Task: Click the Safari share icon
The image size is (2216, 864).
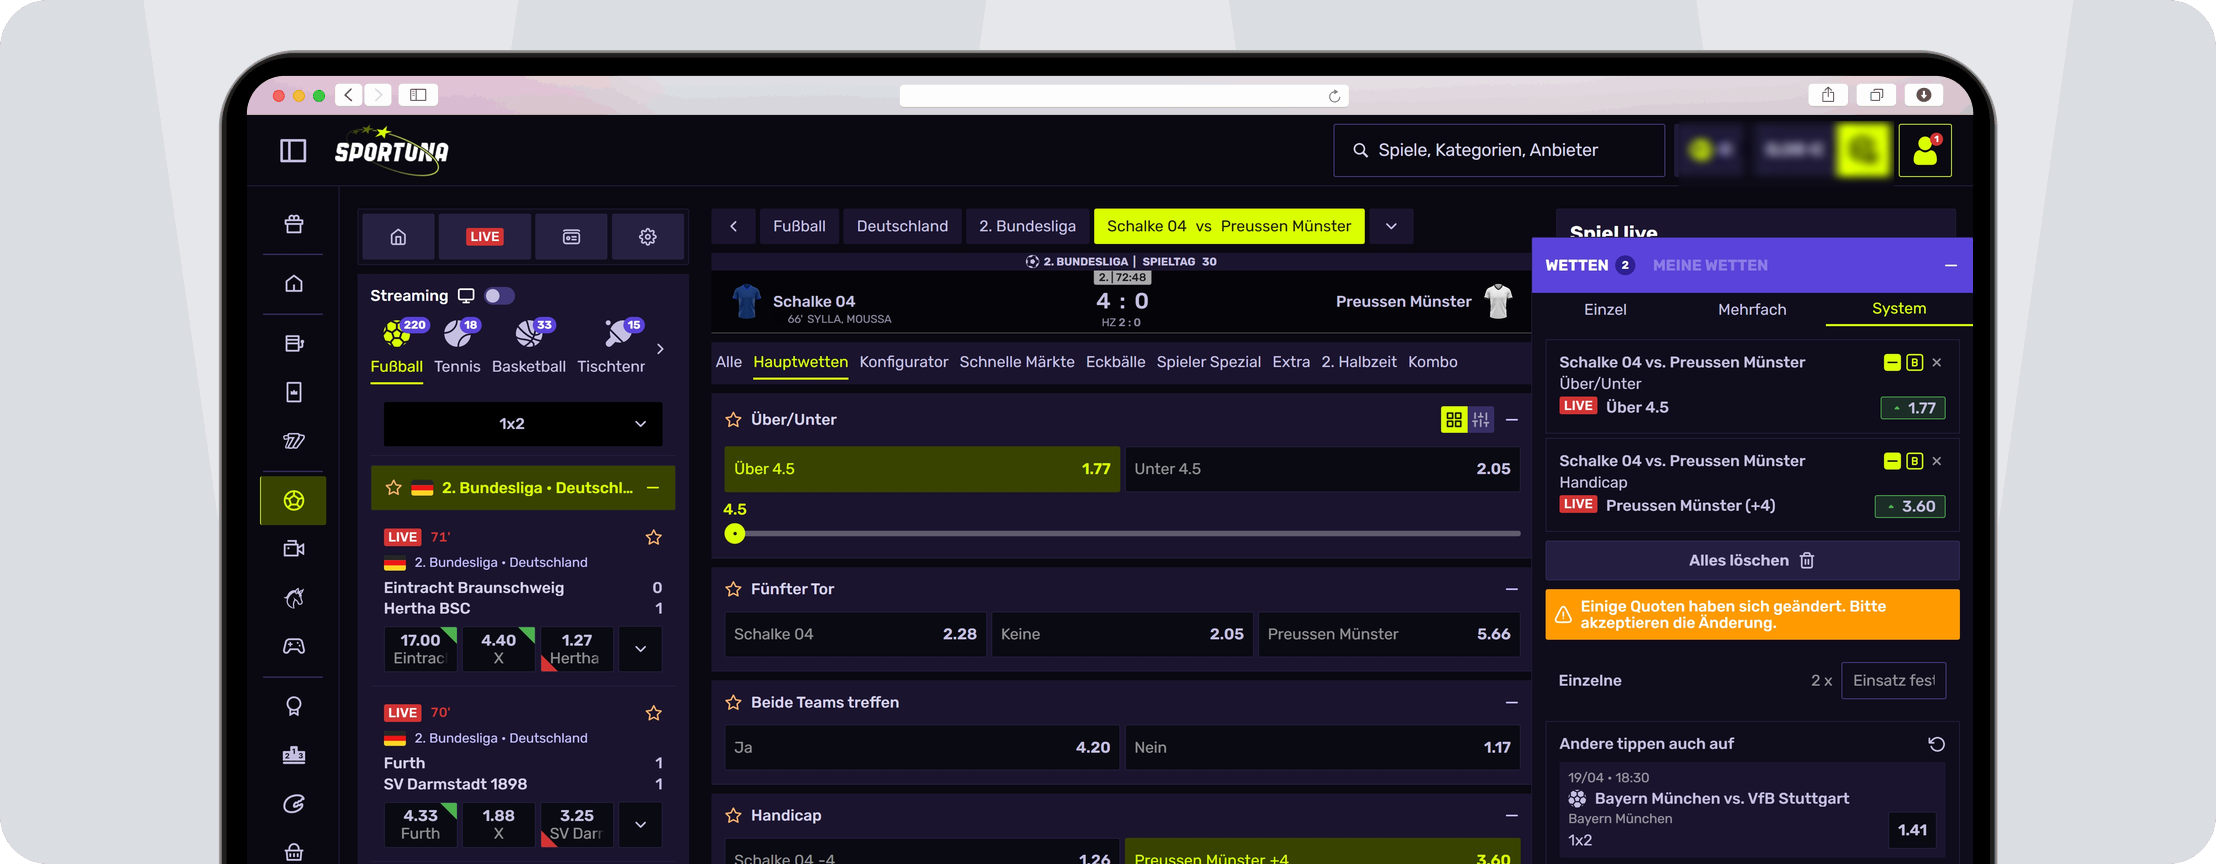Action: coord(1828,95)
